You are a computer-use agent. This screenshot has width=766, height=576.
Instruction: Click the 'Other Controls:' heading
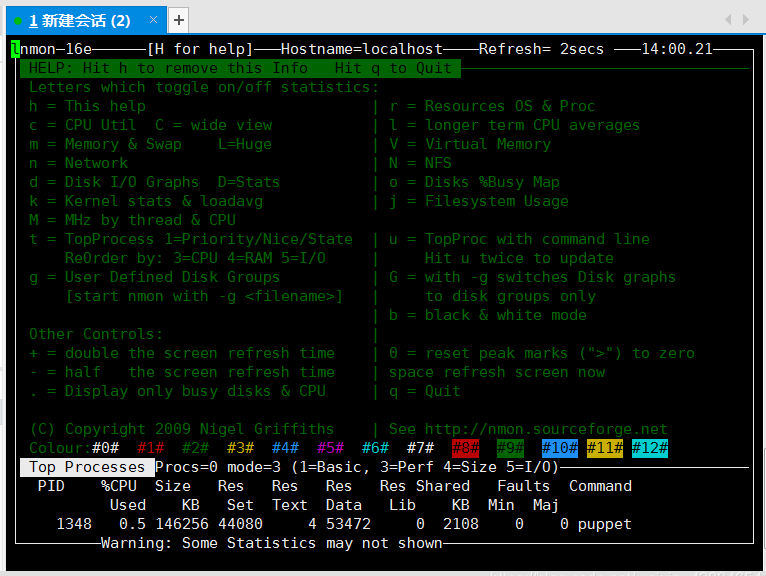click(x=96, y=334)
